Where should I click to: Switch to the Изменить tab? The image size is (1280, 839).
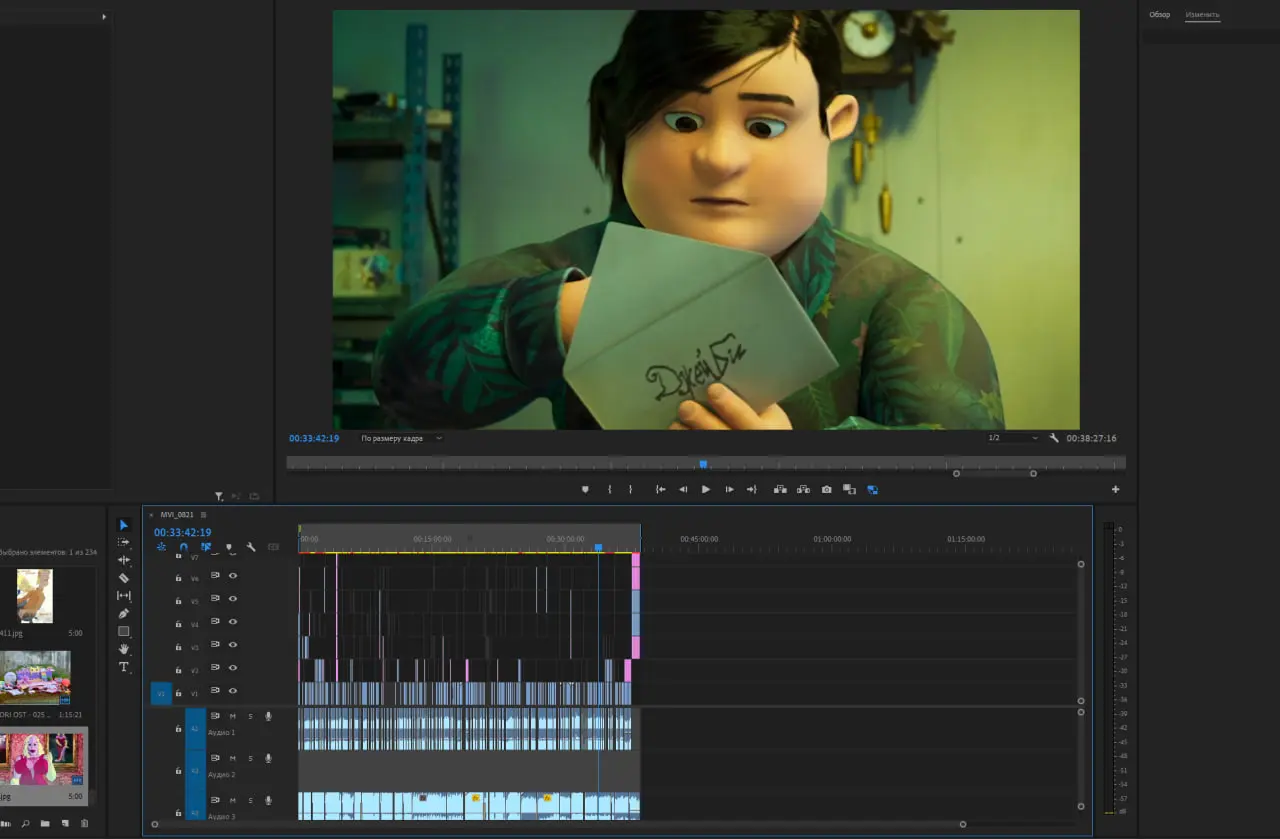[x=1202, y=15]
